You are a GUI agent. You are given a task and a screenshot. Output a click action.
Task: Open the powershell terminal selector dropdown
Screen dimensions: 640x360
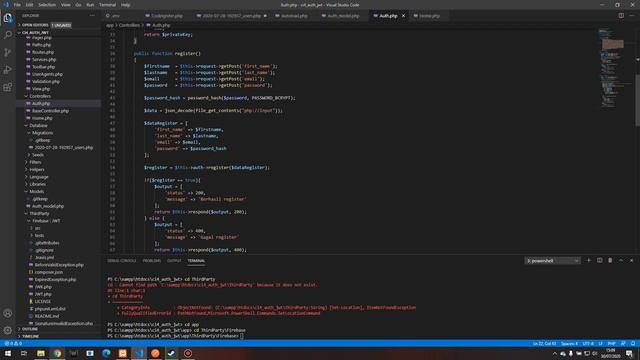[552, 260]
